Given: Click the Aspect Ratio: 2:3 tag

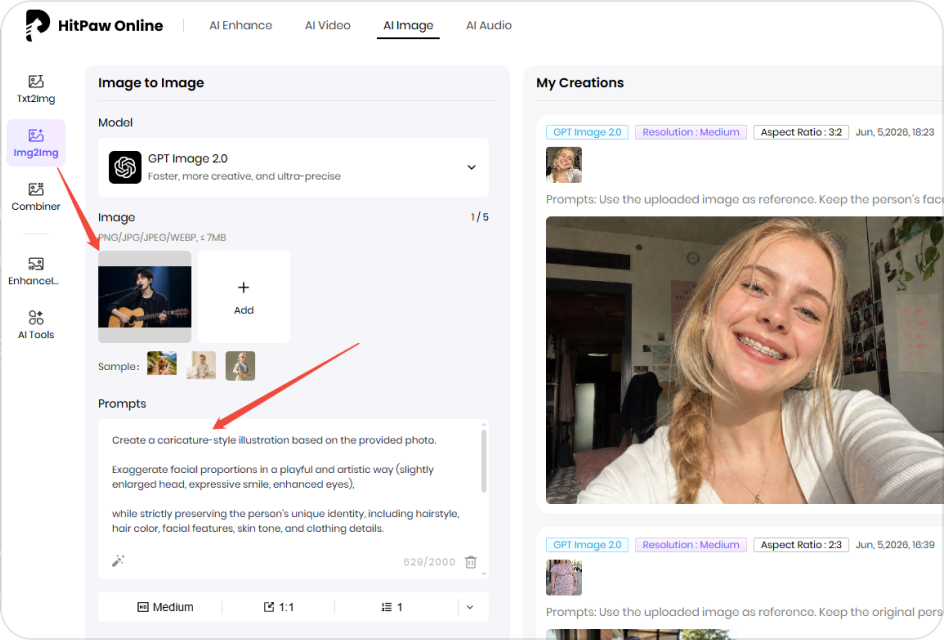Looking at the screenshot, I should pos(801,545).
